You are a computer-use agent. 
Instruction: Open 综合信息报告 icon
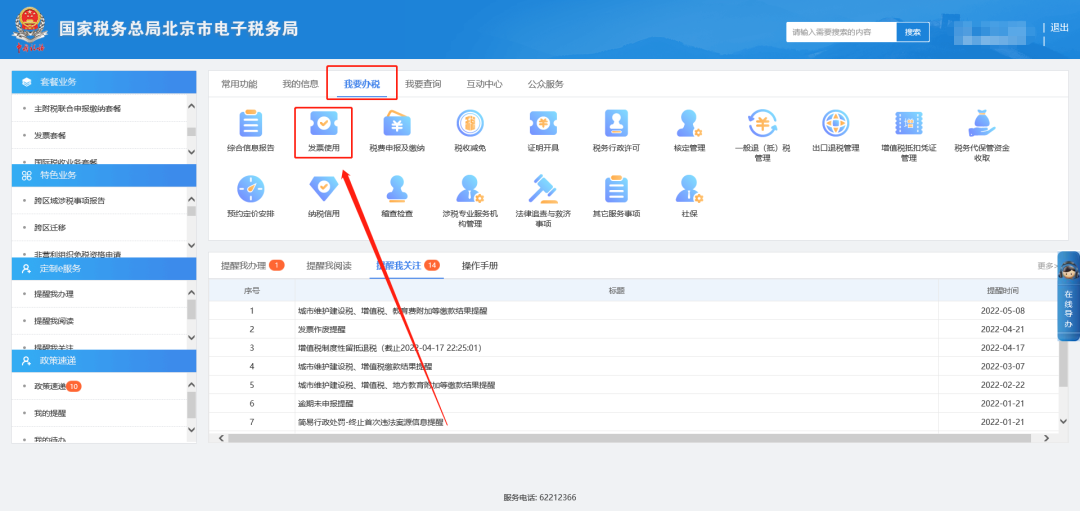coord(250,124)
